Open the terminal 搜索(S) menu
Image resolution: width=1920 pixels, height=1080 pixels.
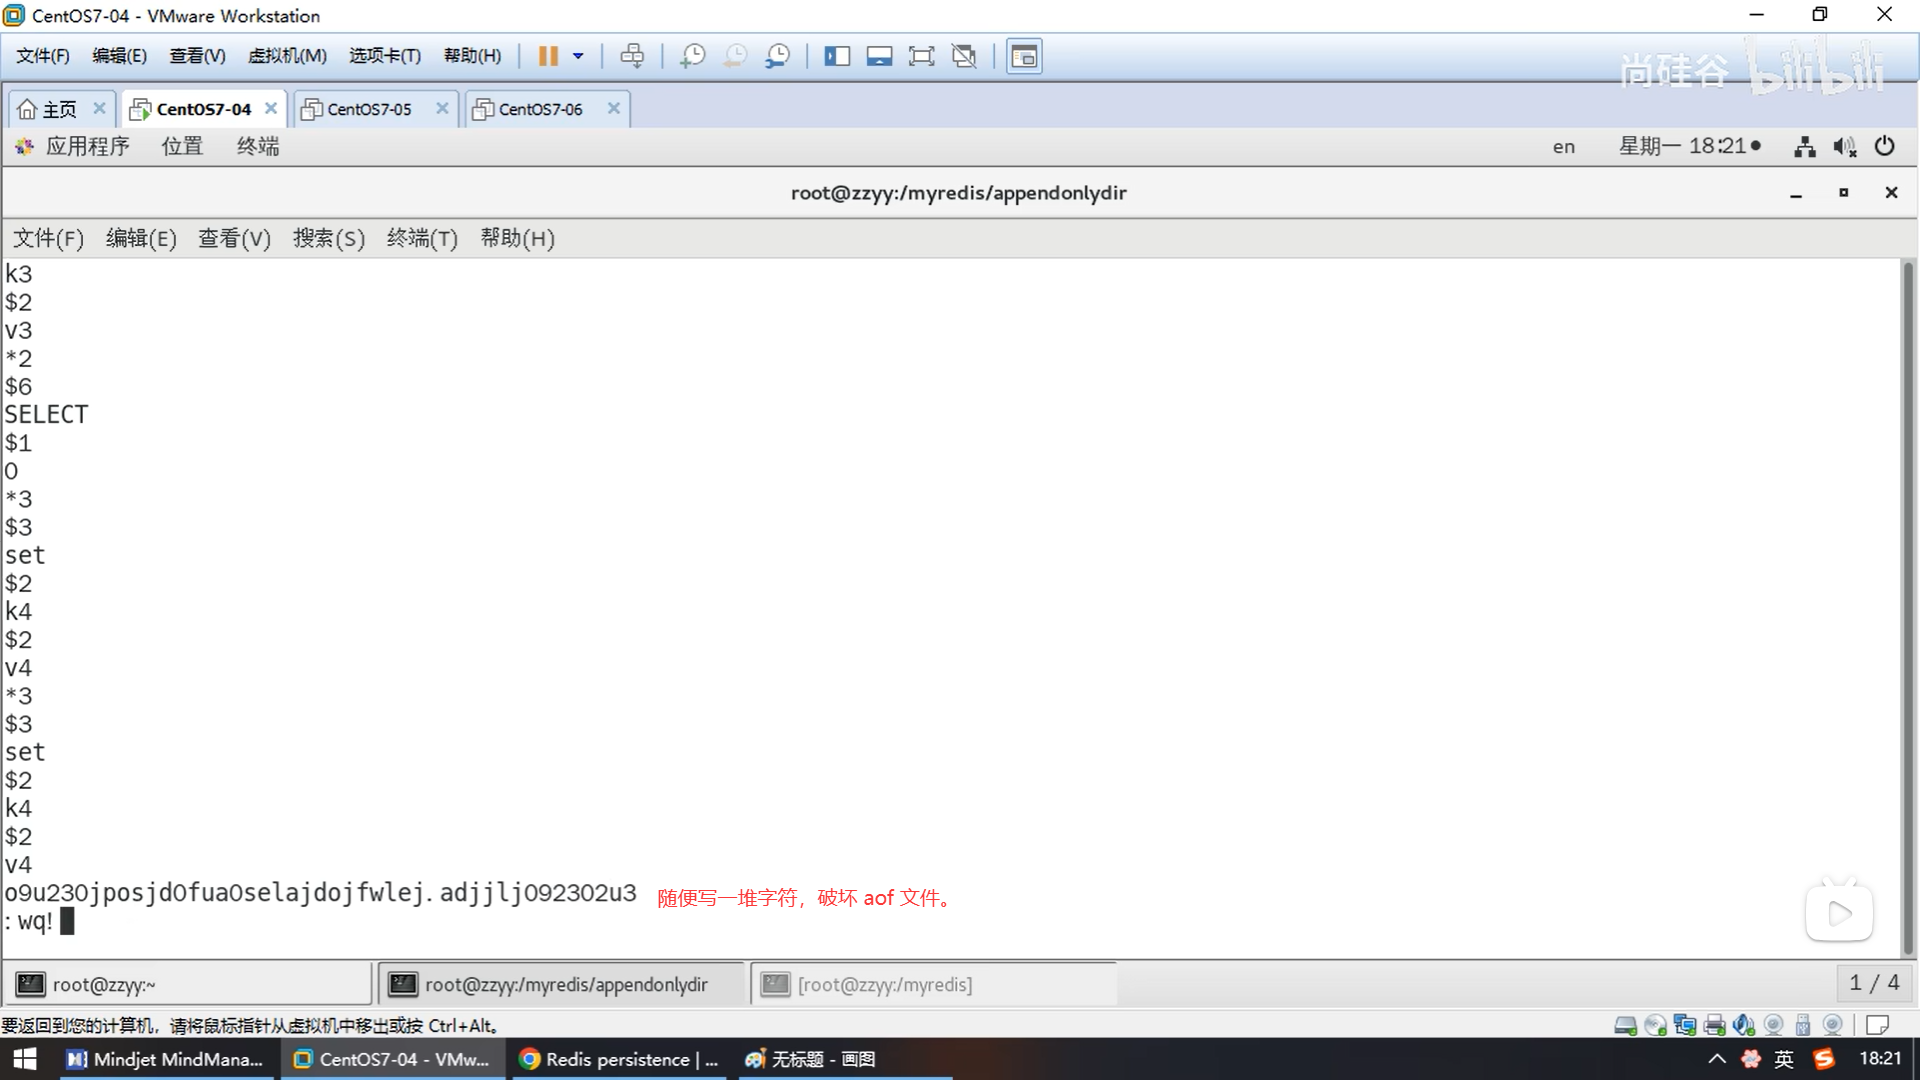click(x=328, y=238)
